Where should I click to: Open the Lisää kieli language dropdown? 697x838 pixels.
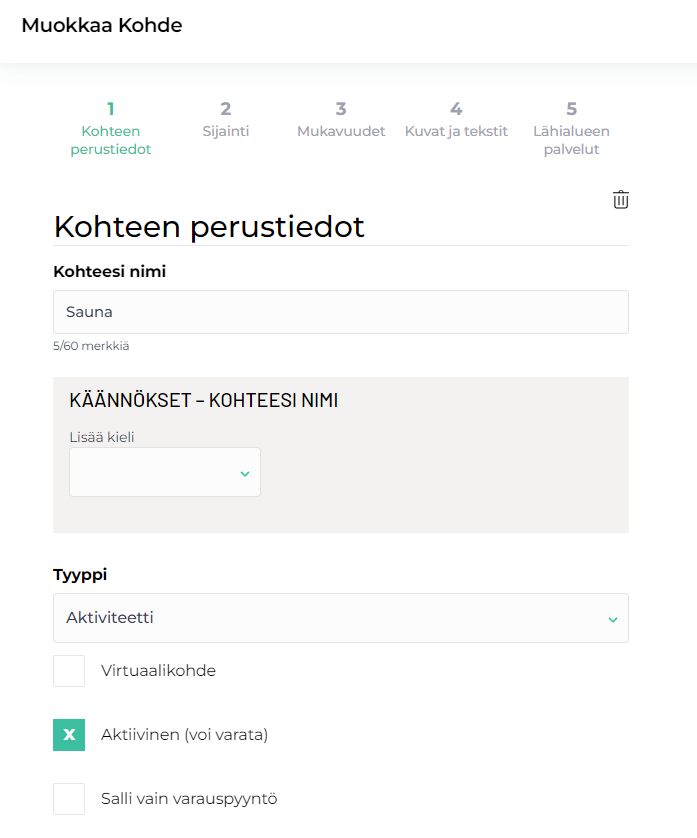(164, 472)
